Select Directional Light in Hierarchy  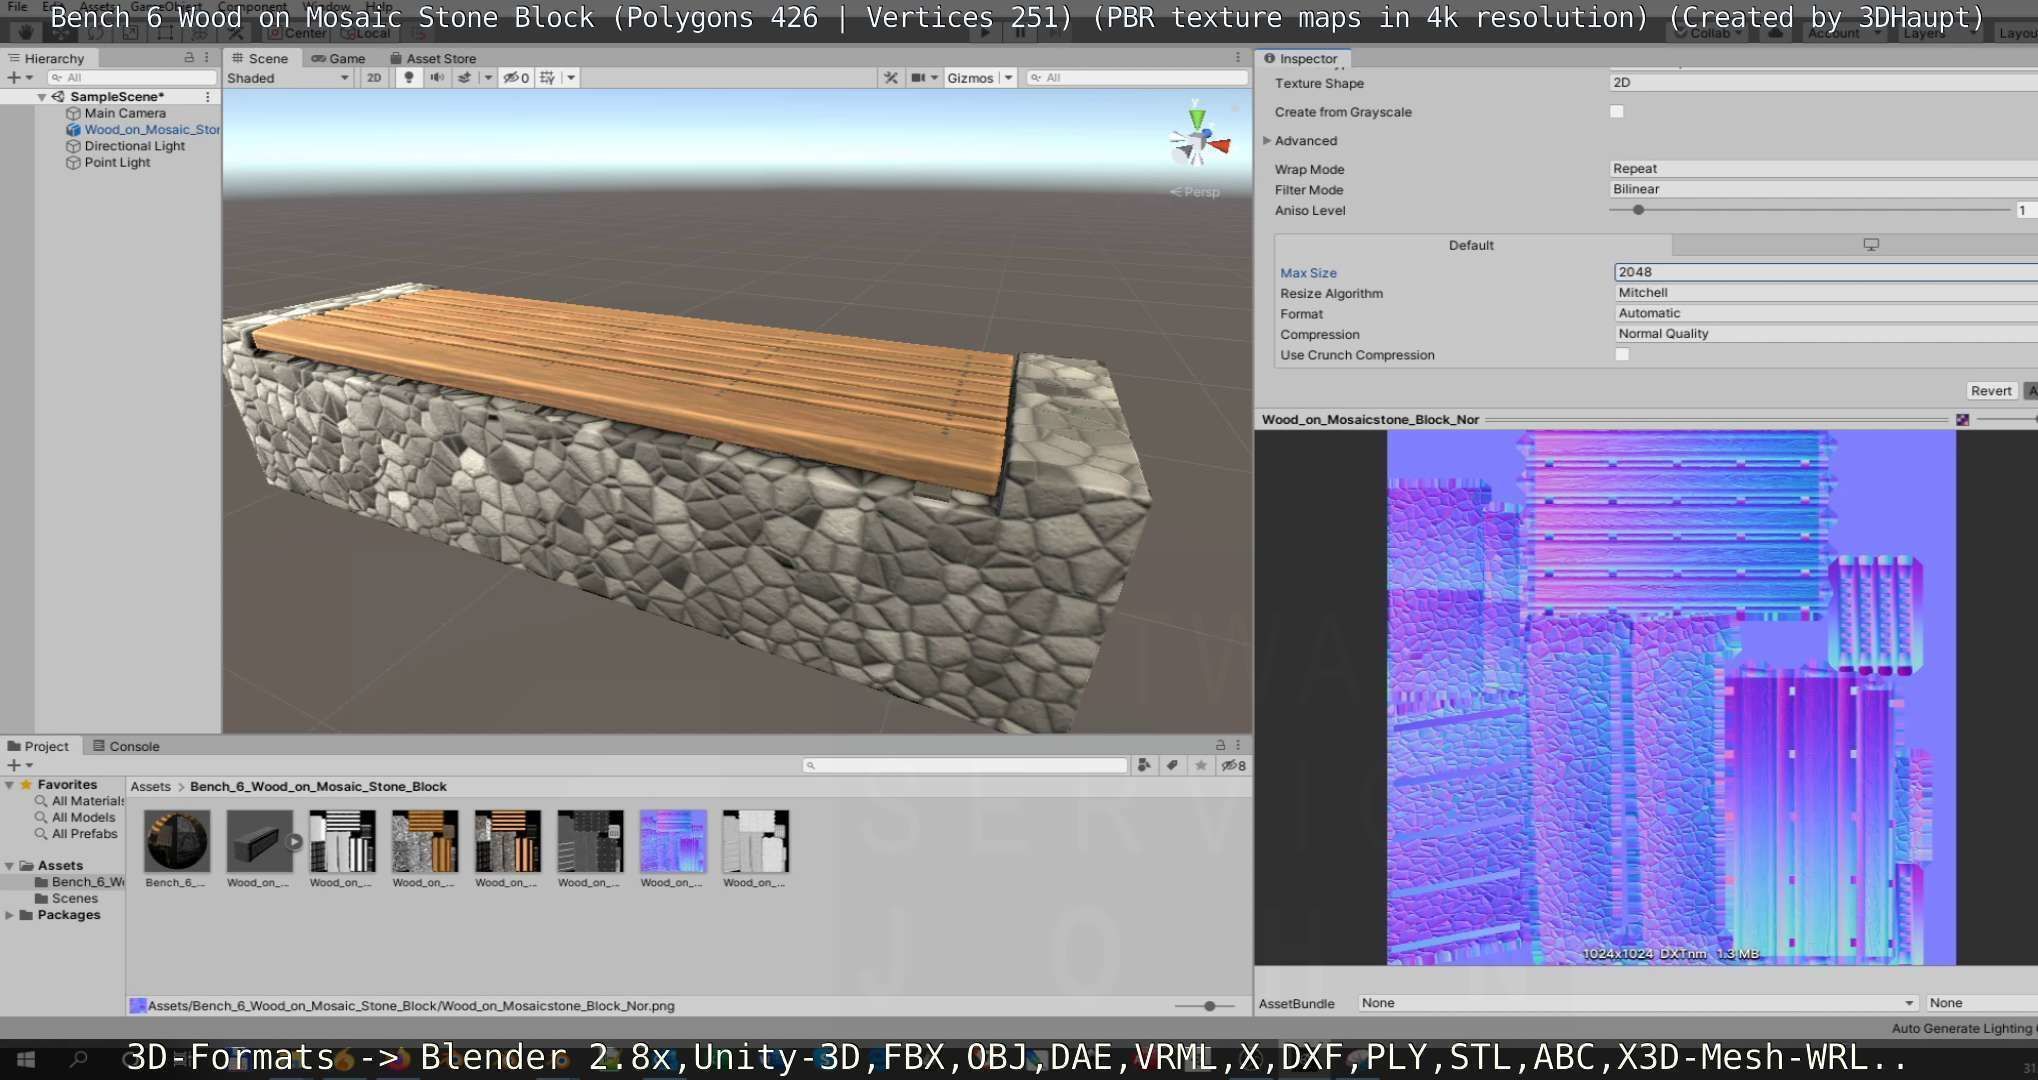coord(134,146)
